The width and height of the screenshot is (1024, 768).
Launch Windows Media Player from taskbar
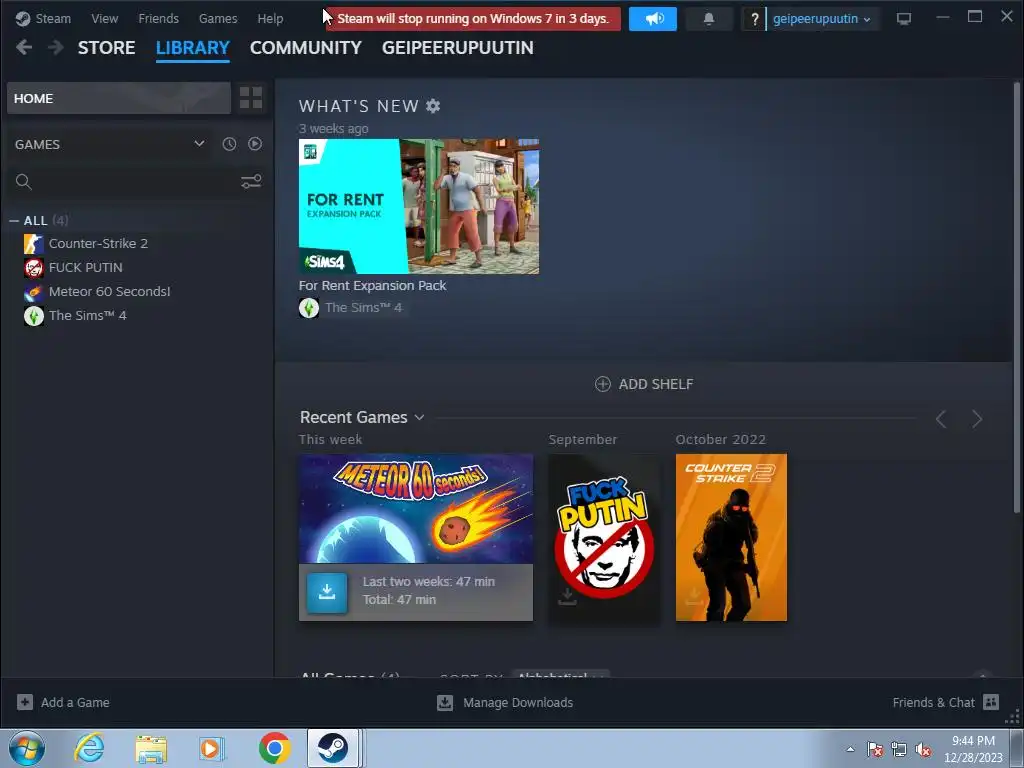(212, 748)
